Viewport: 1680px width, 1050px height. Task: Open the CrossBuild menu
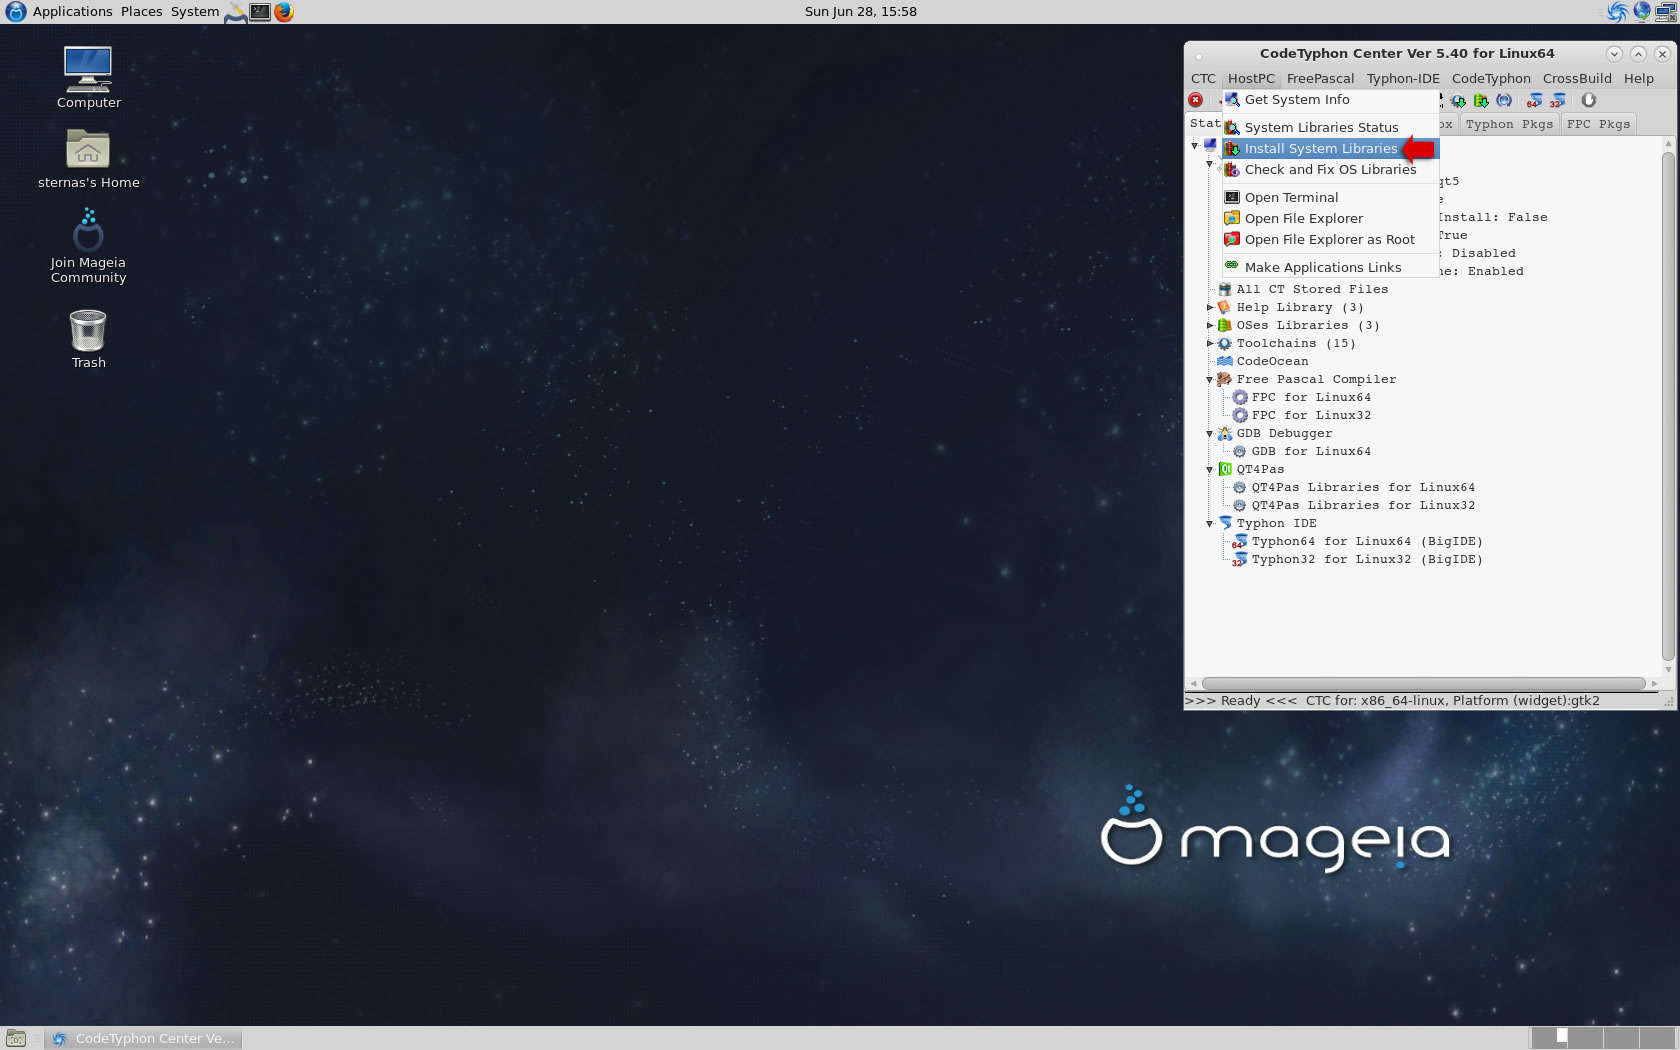(x=1577, y=78)
